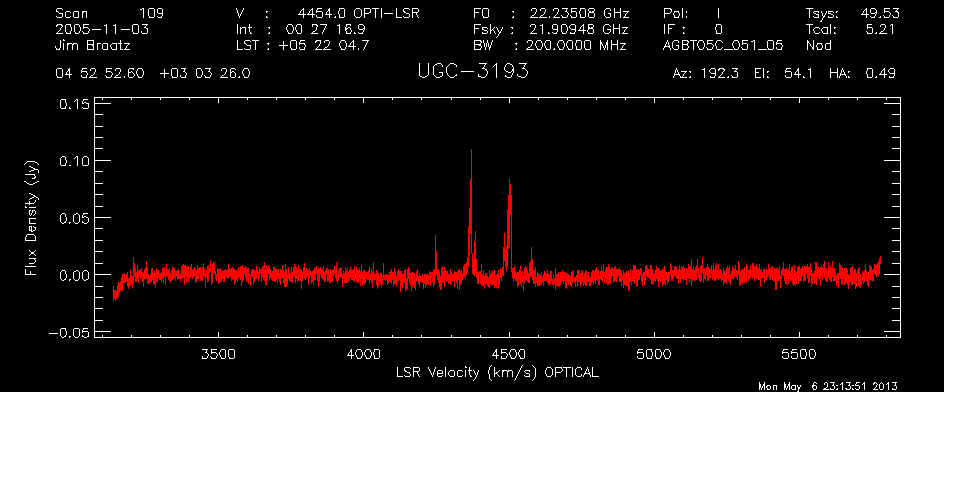This screenshot has height=490, width=962.
Task: Click the LSR Velocity (km/s) OPTICAL axis label
Action: click(497, 373)
